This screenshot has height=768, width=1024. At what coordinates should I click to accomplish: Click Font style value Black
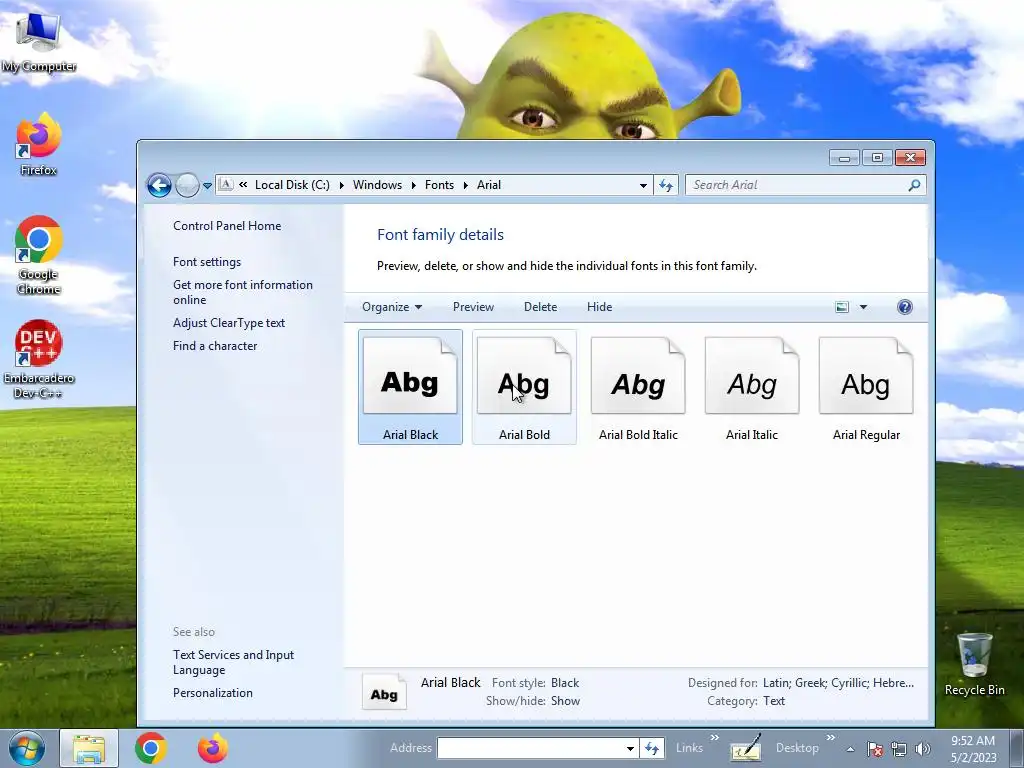click(x=565, y=683)
